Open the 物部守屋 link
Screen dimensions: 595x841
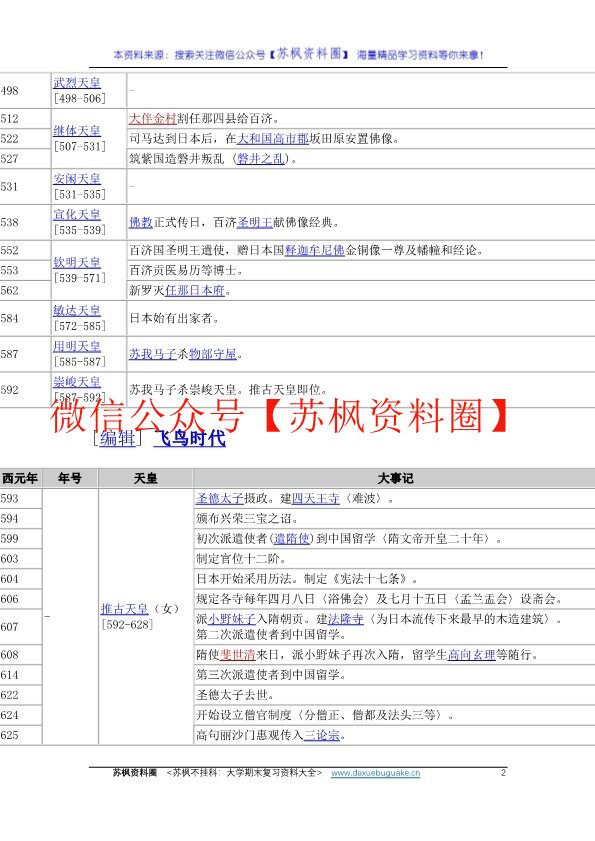pos(213,354)
